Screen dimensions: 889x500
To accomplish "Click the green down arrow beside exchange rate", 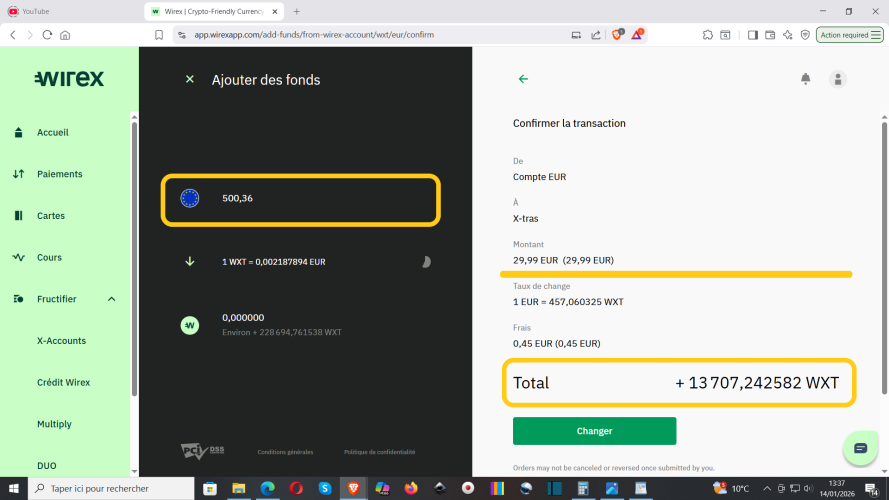I will pos(190,261).
